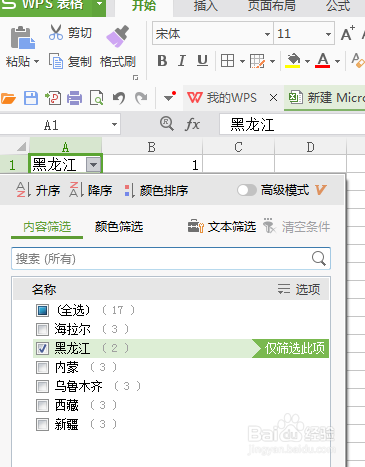The width and height of the screenshot is (365, 467).
Task: Click the Cut scissors icon
Action: coord(56,33)
